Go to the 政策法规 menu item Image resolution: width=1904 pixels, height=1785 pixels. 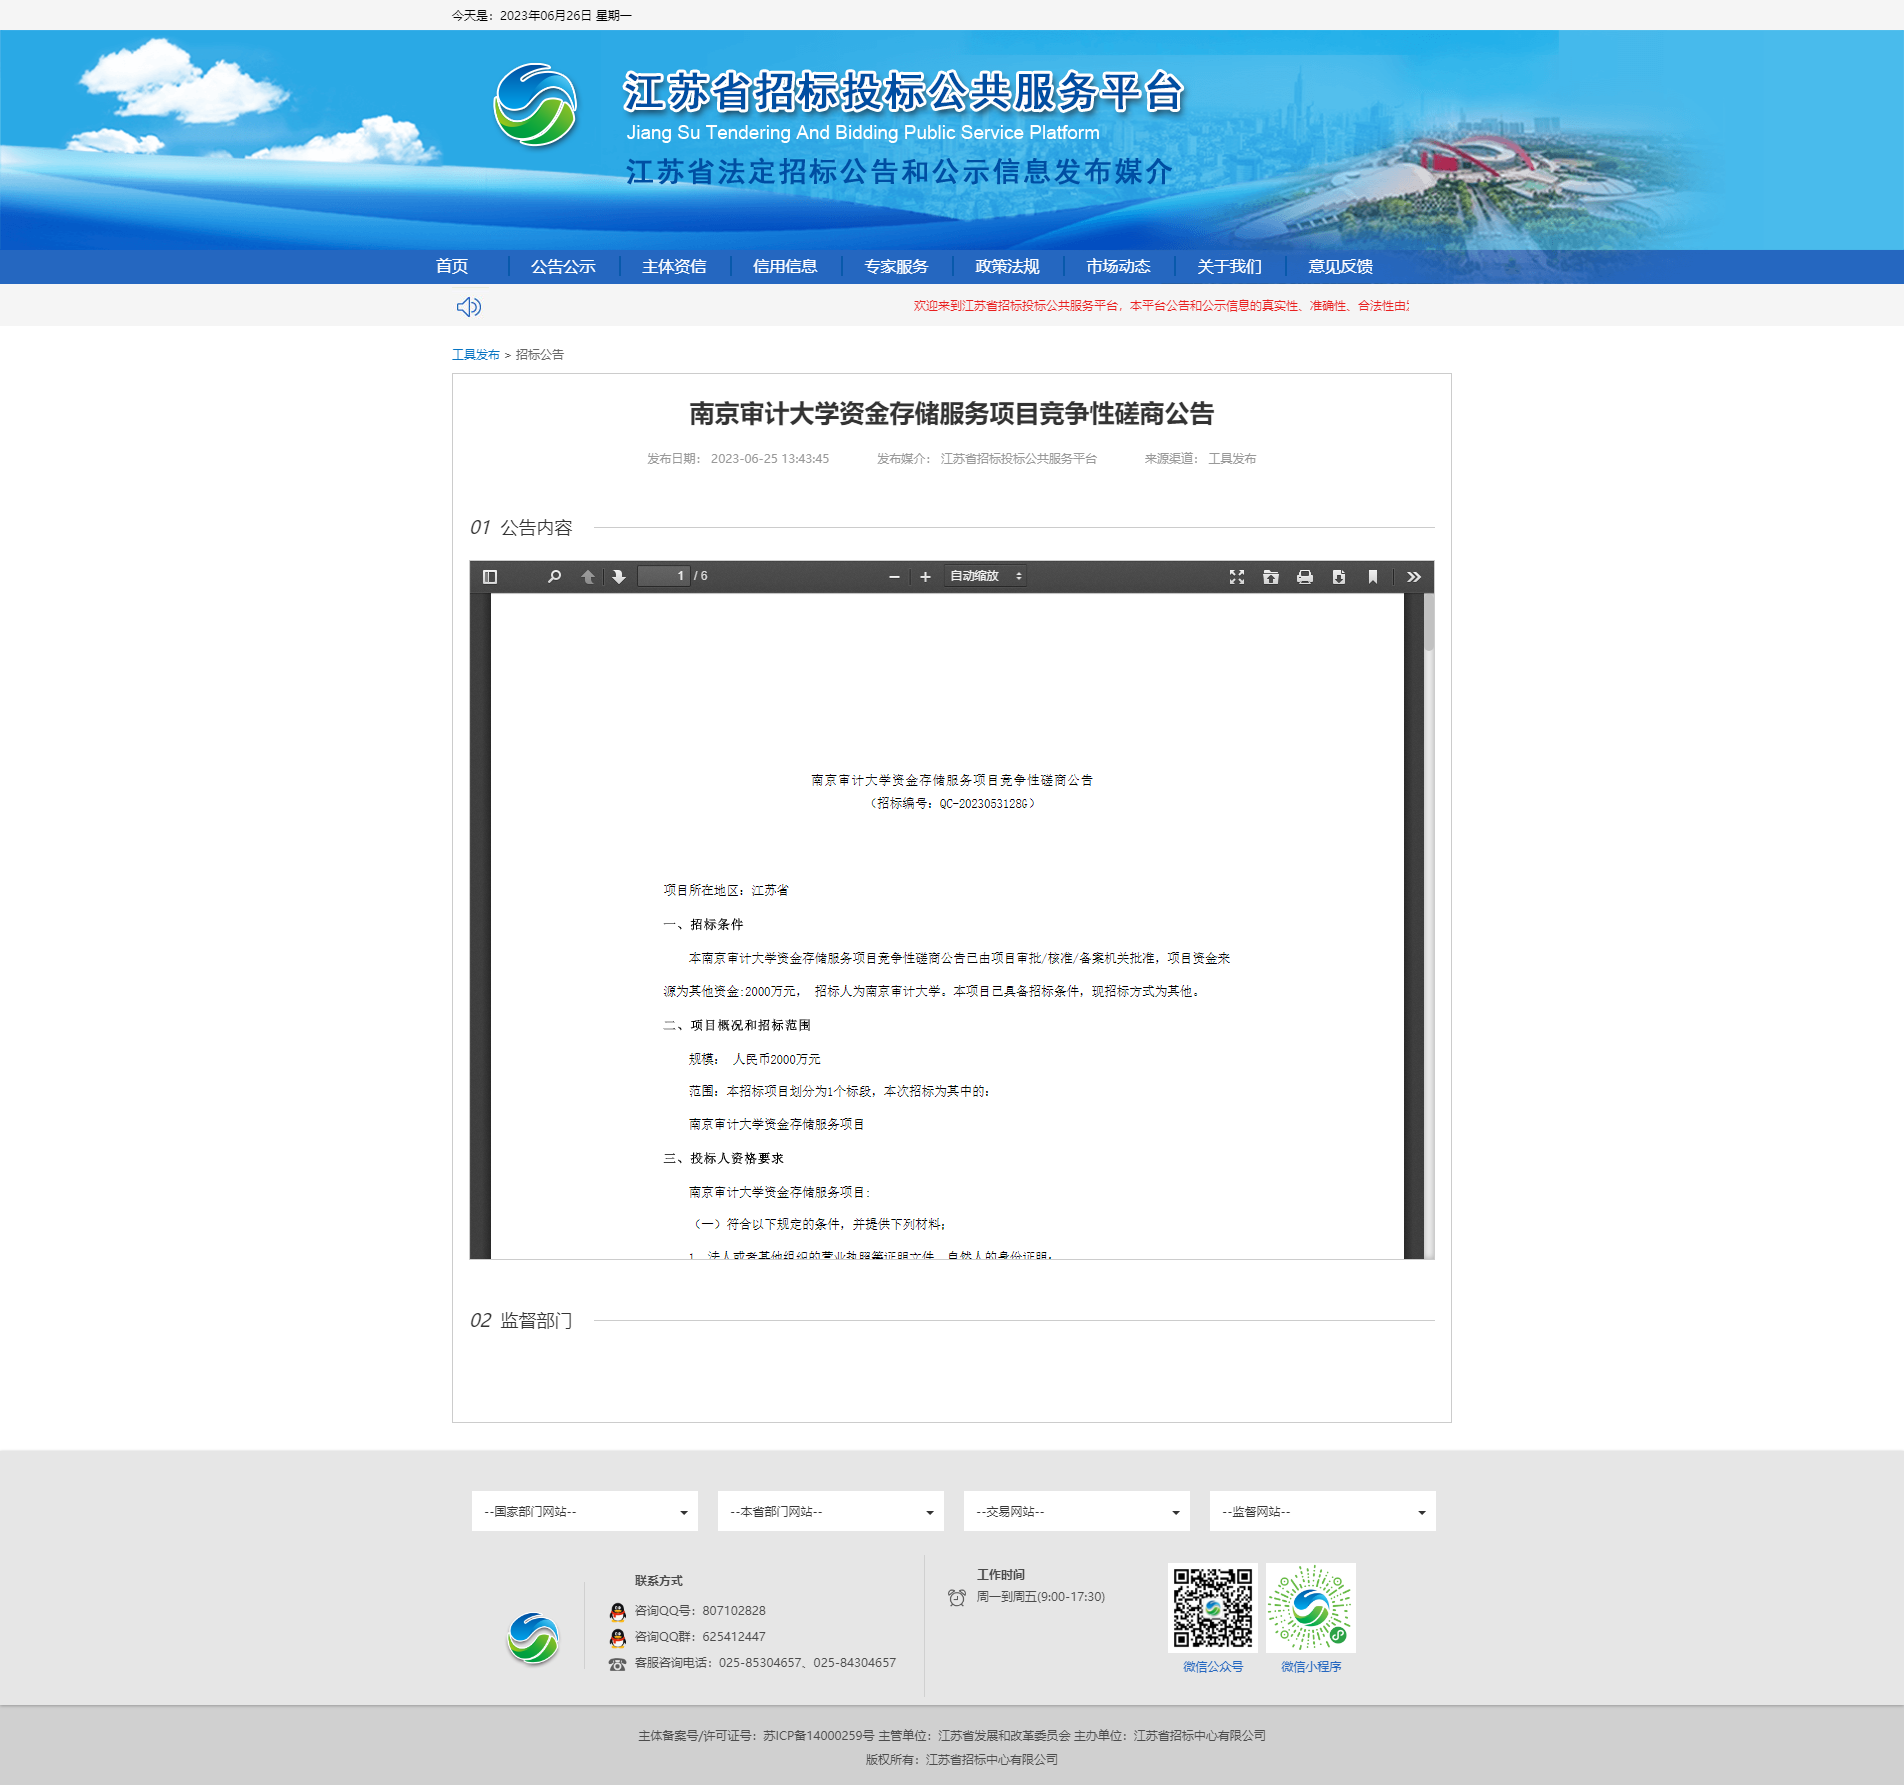tap(1007, 267)
